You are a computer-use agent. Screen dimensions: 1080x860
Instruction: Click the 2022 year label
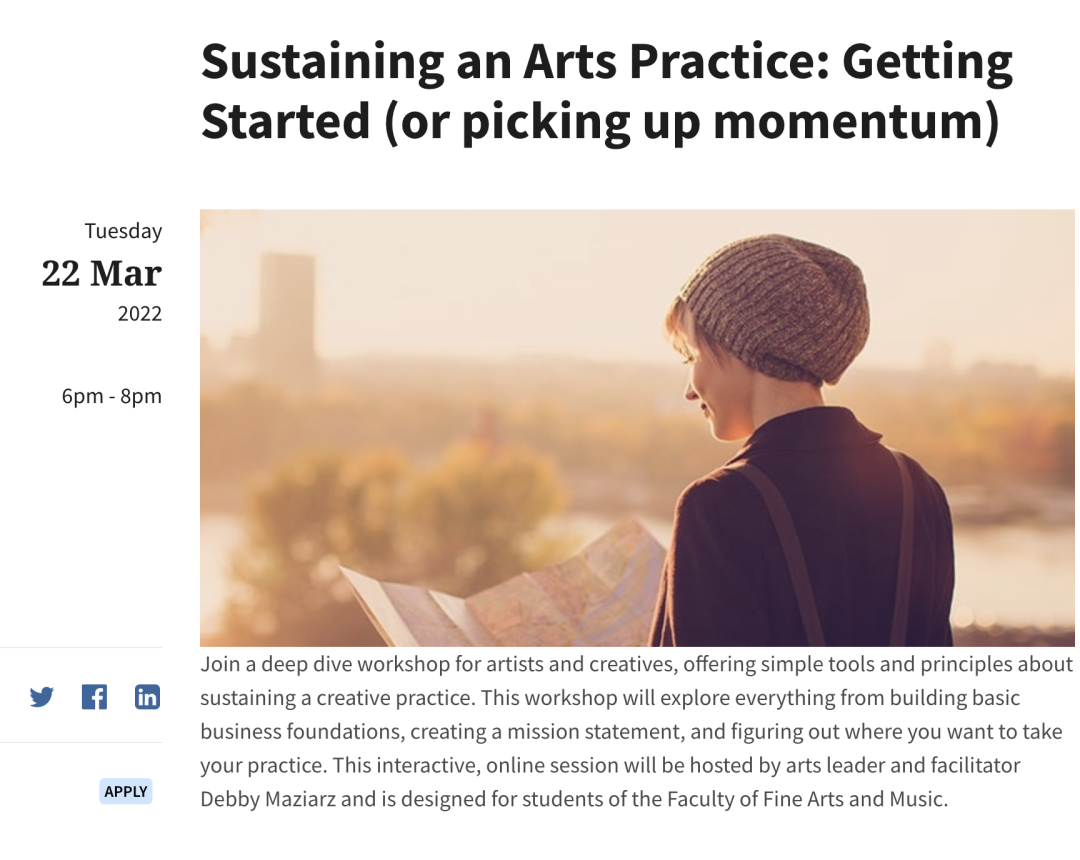coord(140,314)
